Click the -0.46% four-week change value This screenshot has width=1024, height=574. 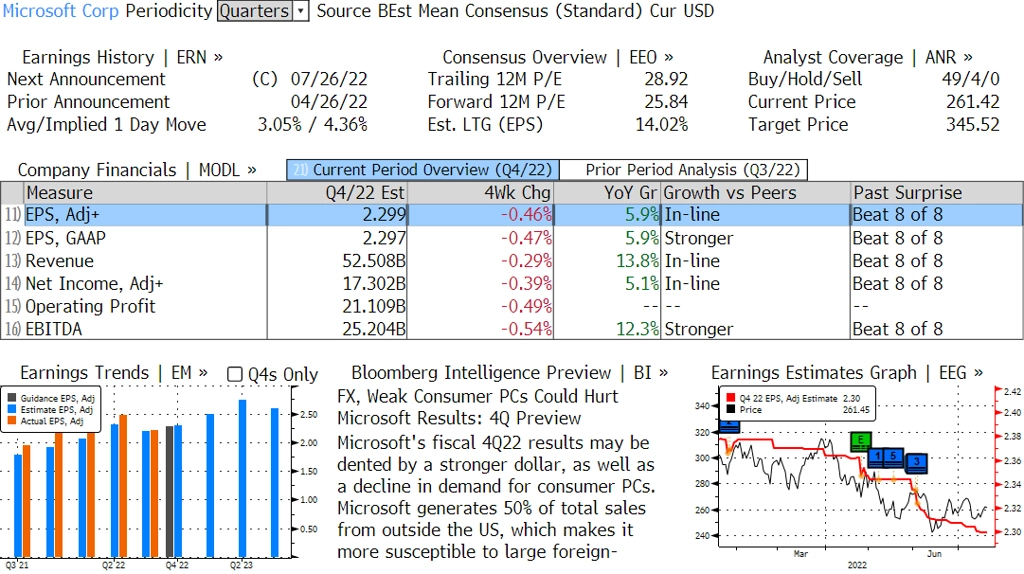point(526,215)
